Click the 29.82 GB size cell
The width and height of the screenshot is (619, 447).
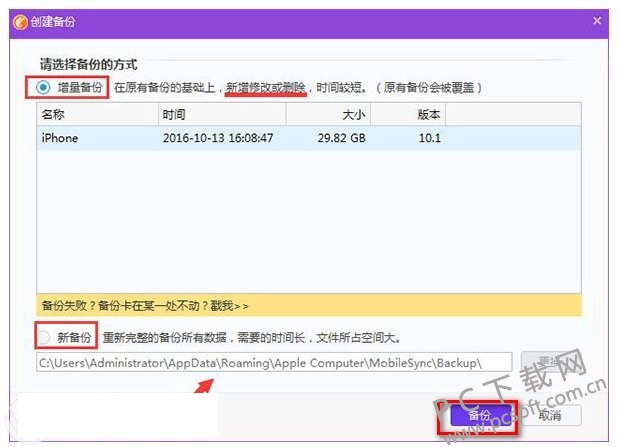tap(342, 138)
